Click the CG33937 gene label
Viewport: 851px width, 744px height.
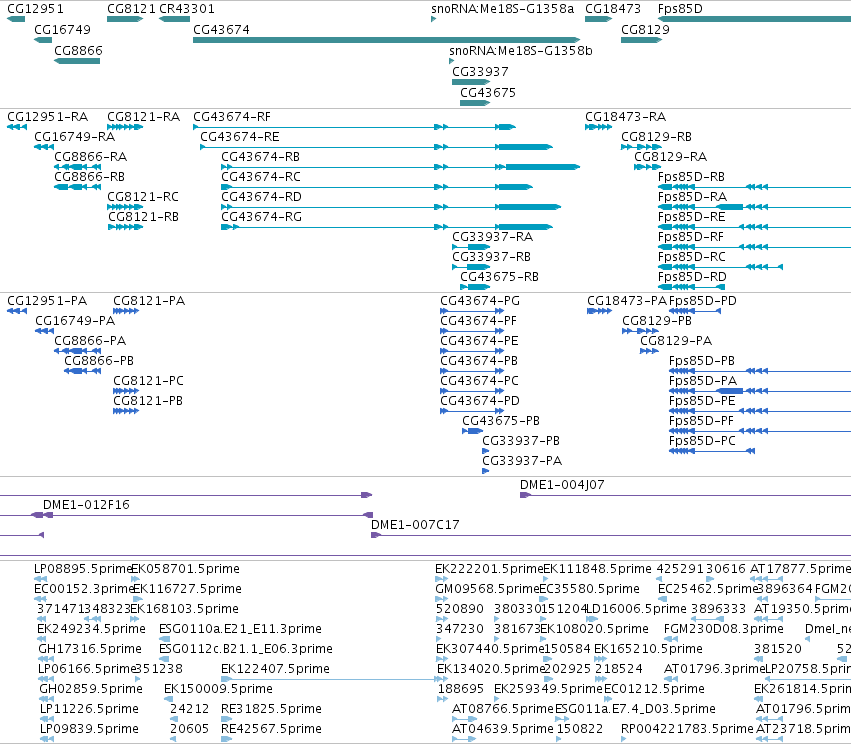480,72
